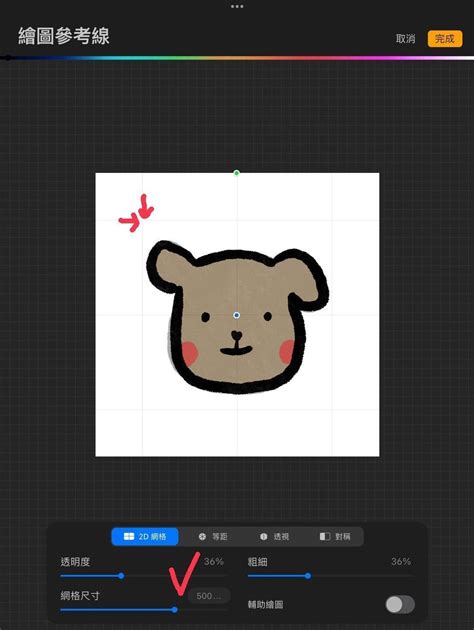Open the grid size value field showing 500
This screenshot has height=630, width=474.
click(209, 596)
